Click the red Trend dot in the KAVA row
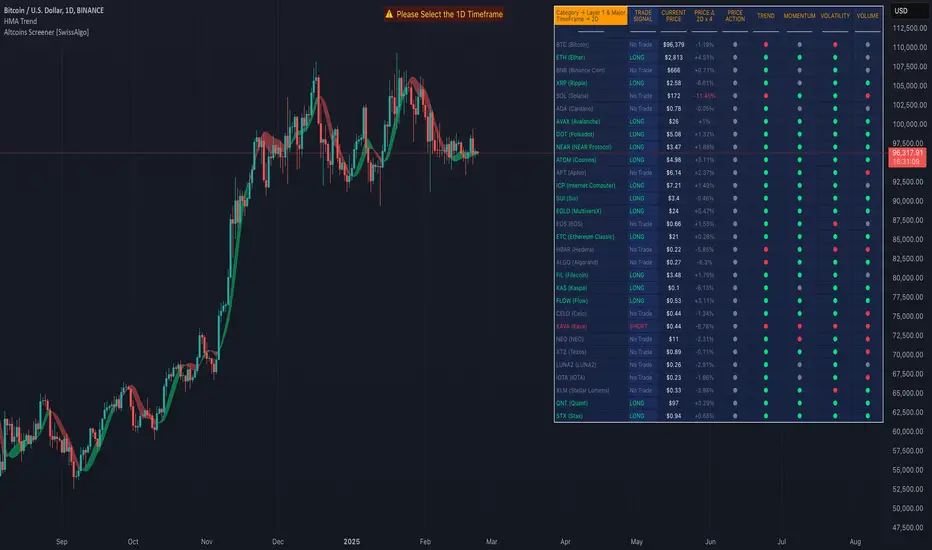932x550 pixels. coord(766,326)
